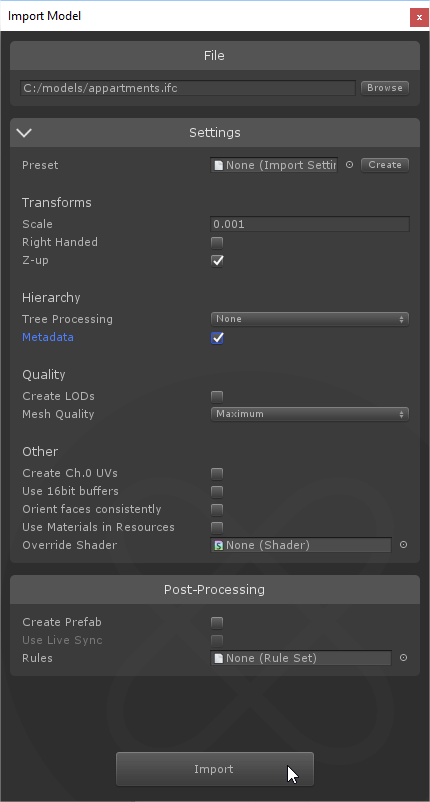Uncheck the Z-up checkbox
The image size is (430, 802).
pos(217,261)
